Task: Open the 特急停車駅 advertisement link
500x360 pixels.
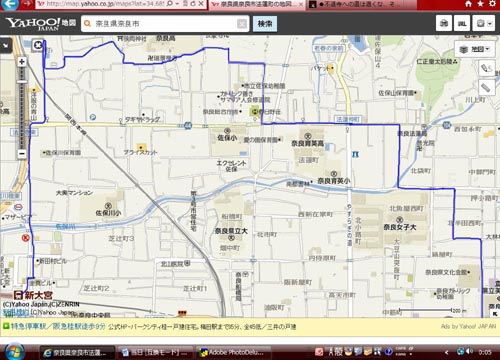Action: (x=58, y=326)
